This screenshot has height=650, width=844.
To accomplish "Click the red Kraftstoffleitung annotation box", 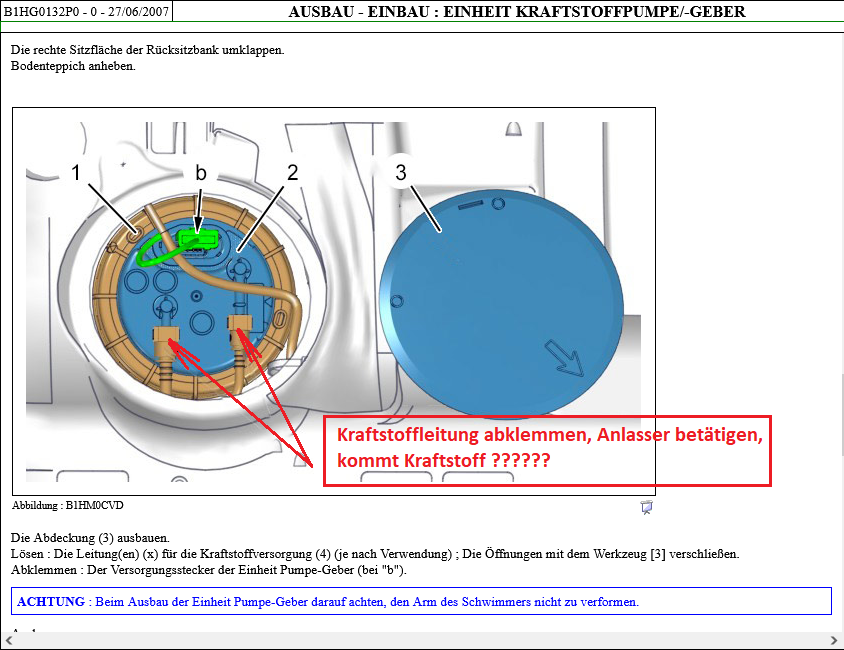I will click(546, 451).
